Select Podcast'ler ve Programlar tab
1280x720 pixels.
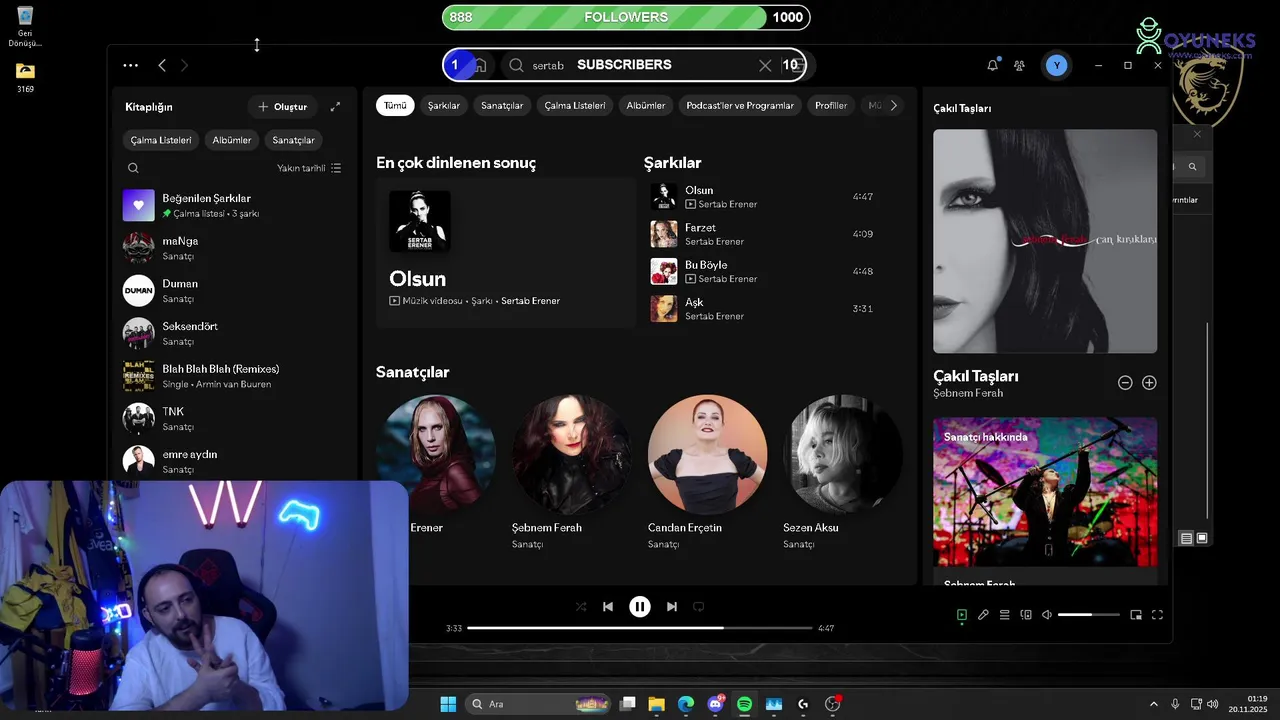point(740,105)
